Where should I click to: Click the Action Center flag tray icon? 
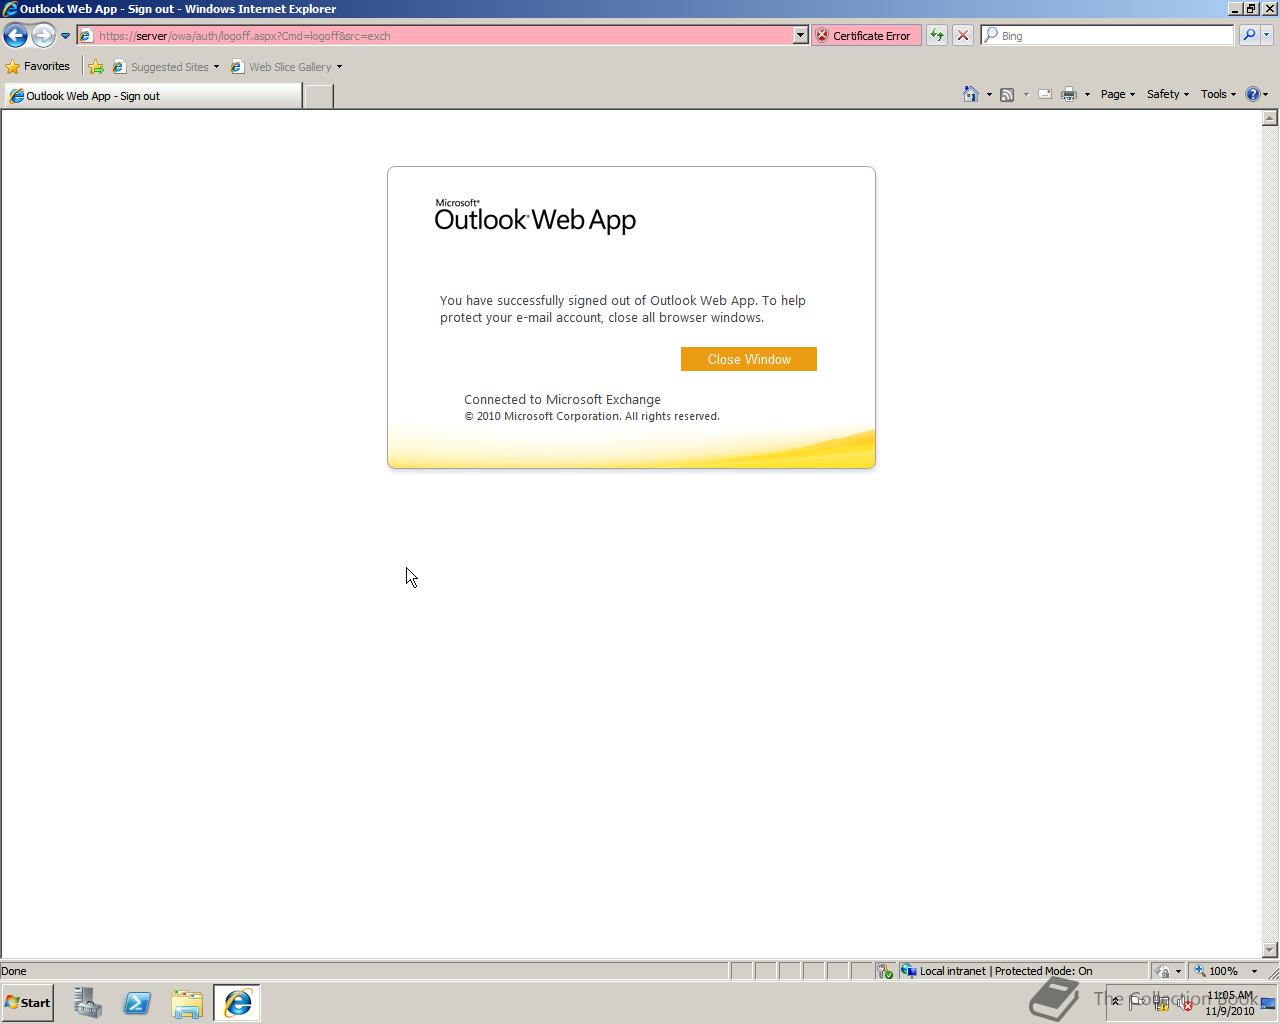pyautogui.click(x=1137, y=1002)
